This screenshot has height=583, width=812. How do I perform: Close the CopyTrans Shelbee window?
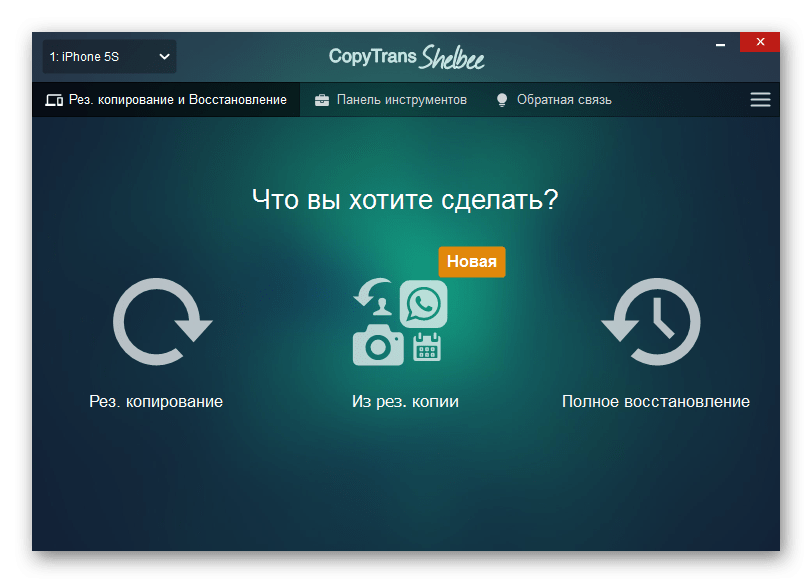coord(759,42)
